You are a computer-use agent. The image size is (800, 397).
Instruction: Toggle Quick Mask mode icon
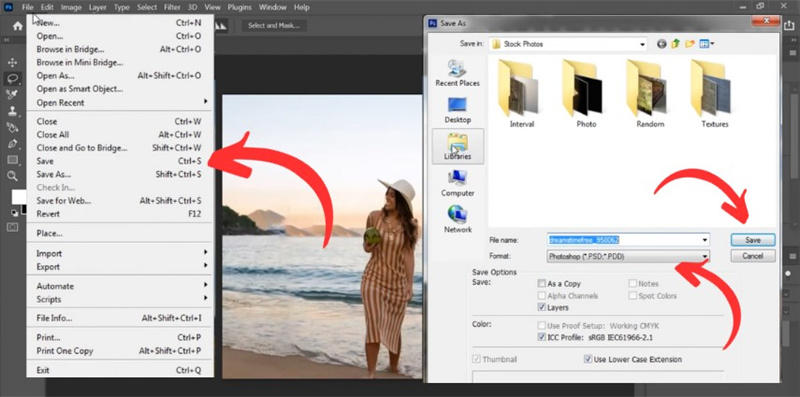tap(12, 227)
